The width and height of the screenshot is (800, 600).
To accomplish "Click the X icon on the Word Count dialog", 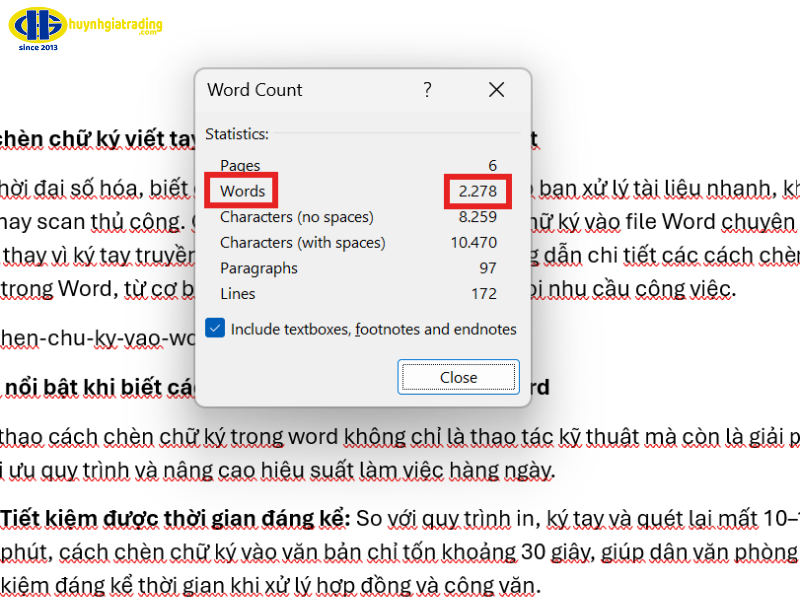I will [496, 90].
